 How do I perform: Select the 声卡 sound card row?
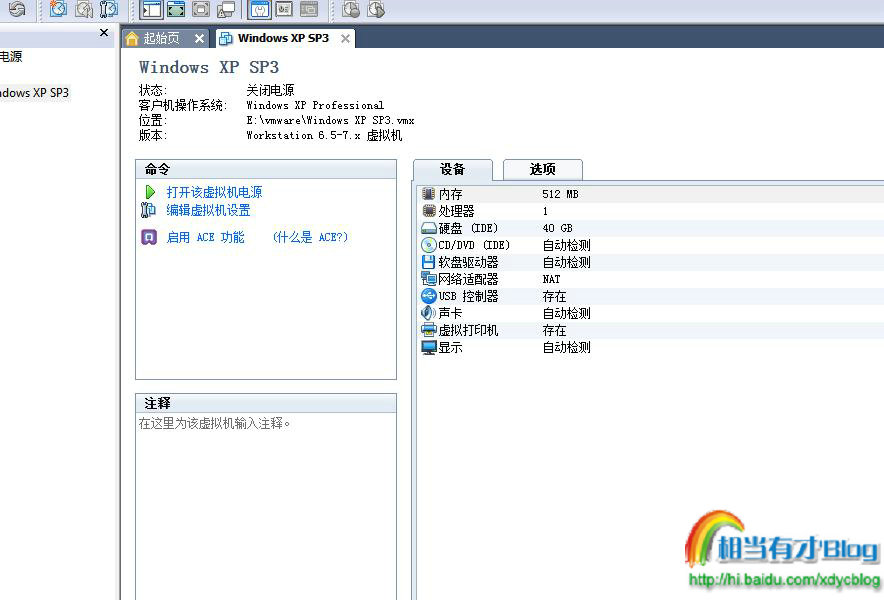651,314
